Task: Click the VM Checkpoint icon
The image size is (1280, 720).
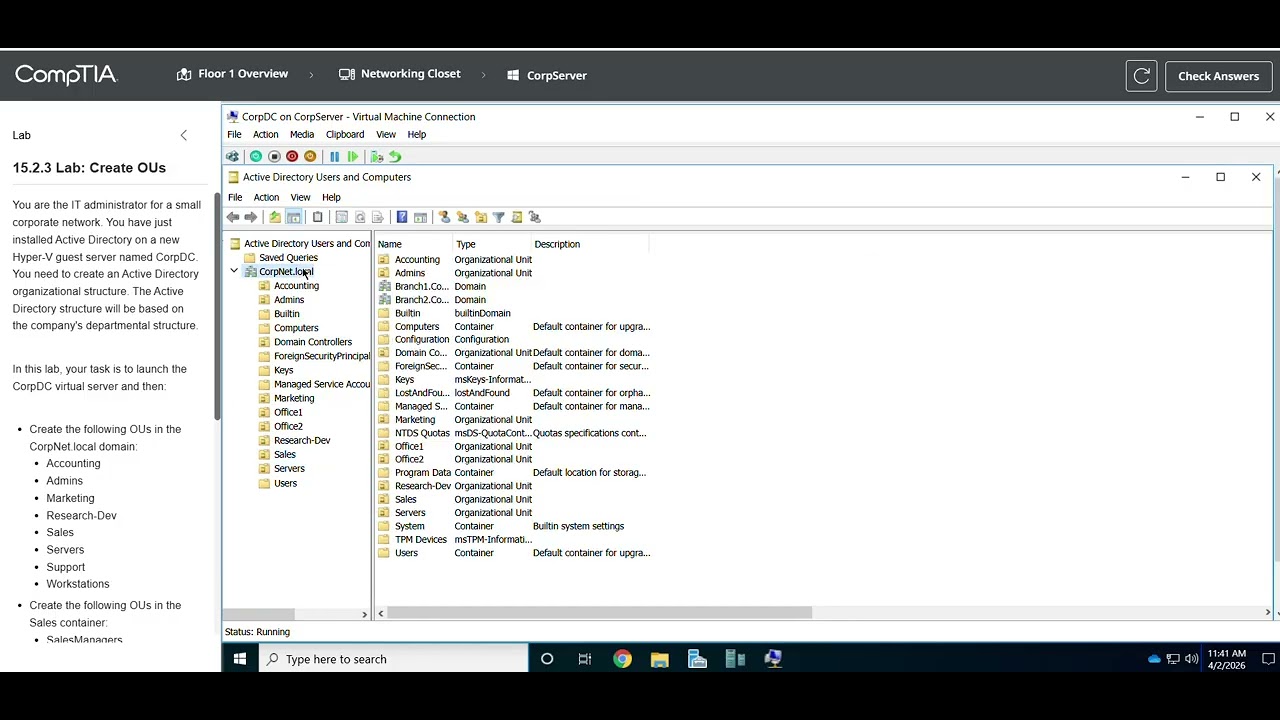Action: tap(377, 157)
